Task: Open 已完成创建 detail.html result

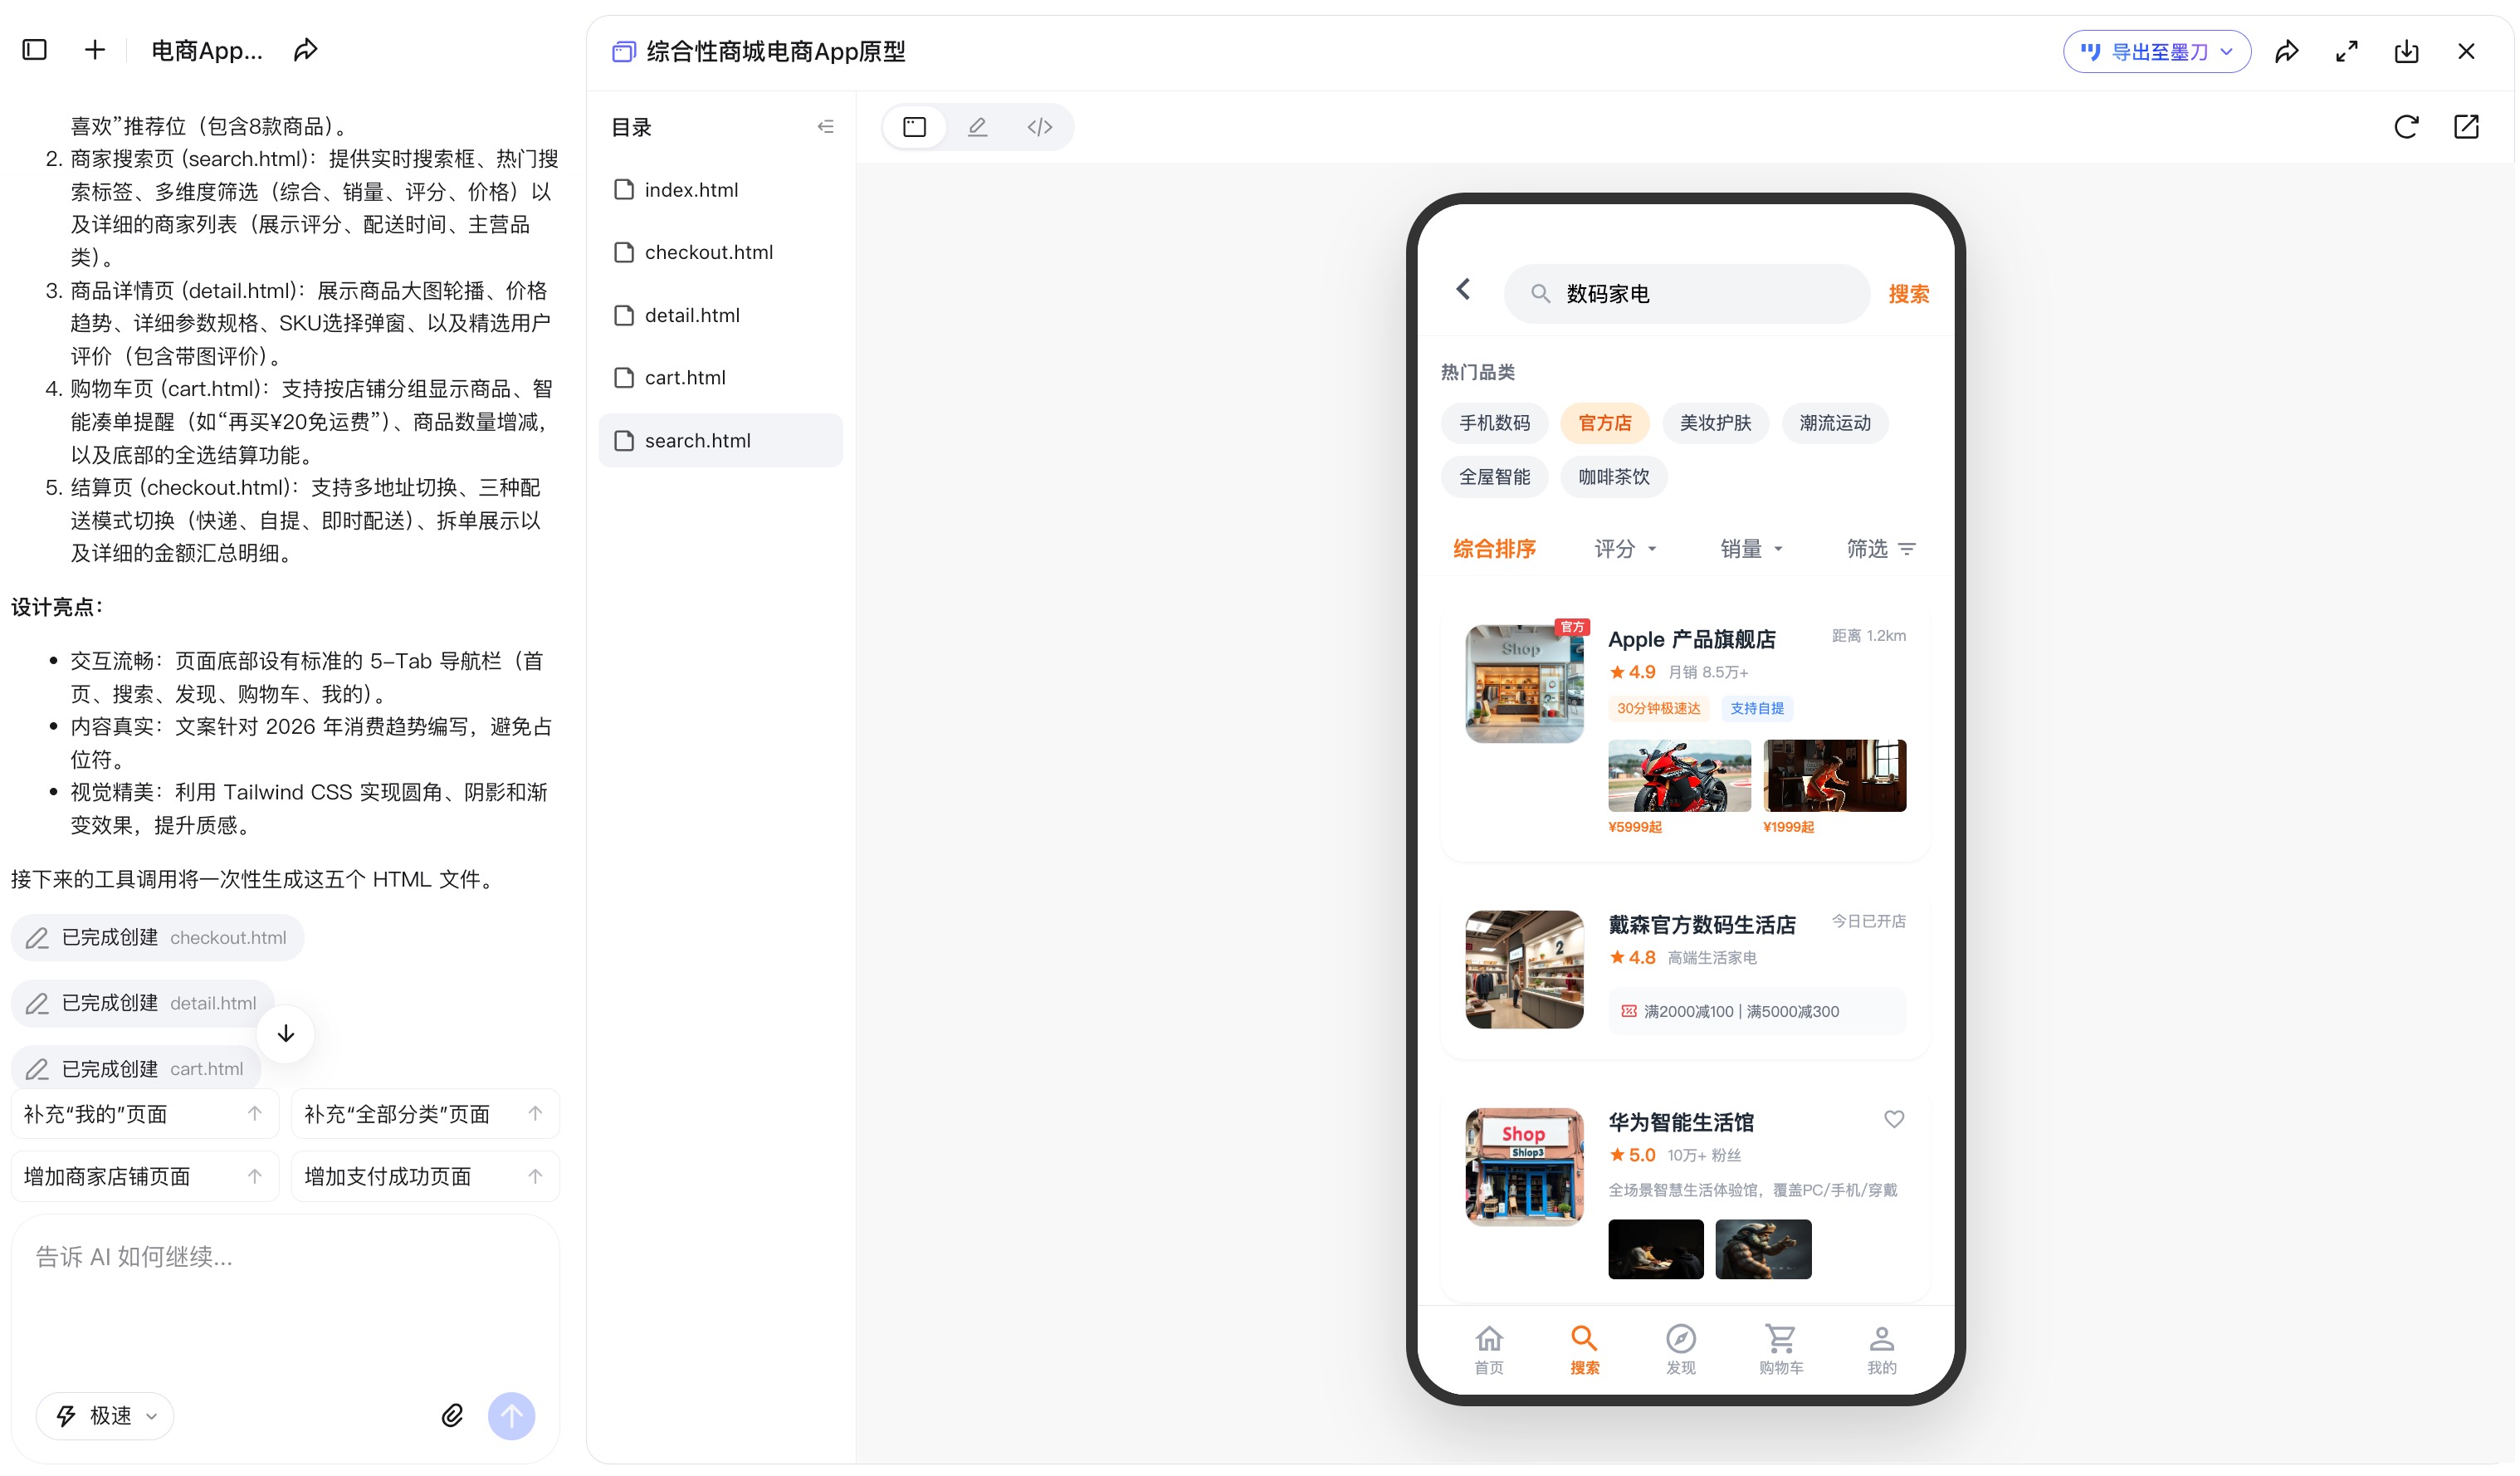Action: click(x=143, y=1004)
